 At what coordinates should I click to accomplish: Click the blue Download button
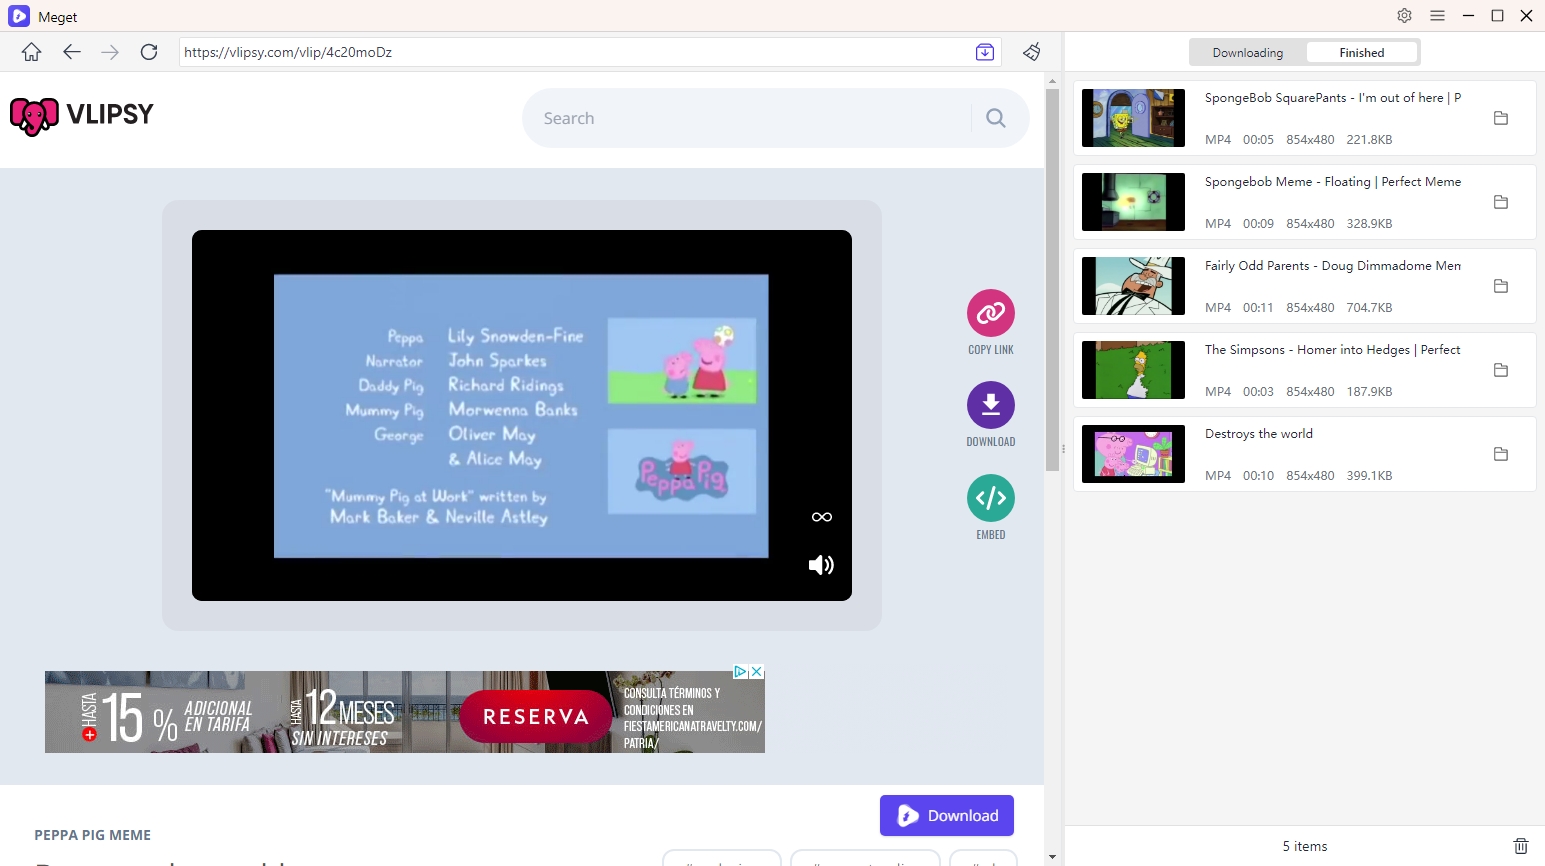947,816
